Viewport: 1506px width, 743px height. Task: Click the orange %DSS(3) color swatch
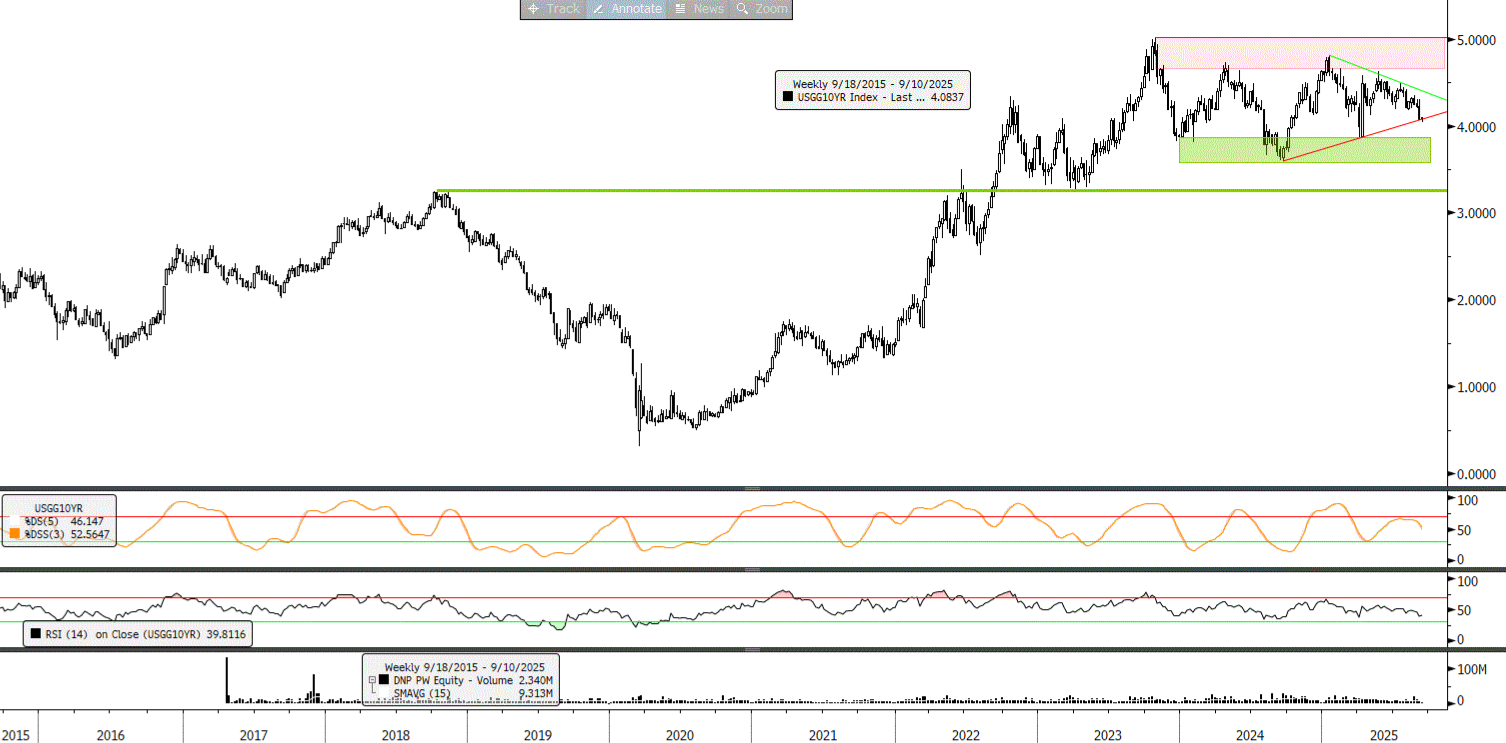(x=14, y=535)
